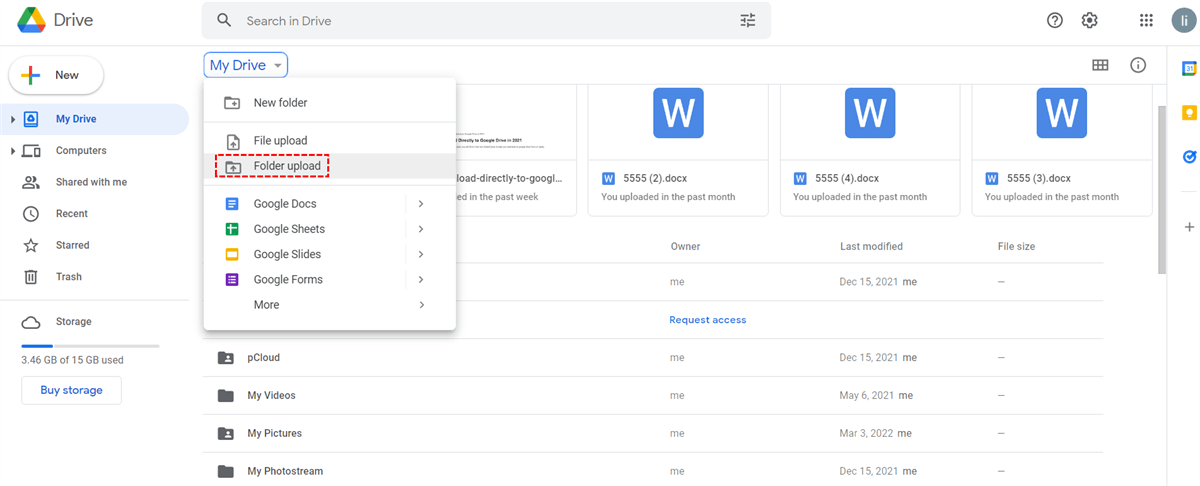Expand the Google Docs submenu arrow
The height and width of the screenshot is (486, 1200).
tap(421, 204)
